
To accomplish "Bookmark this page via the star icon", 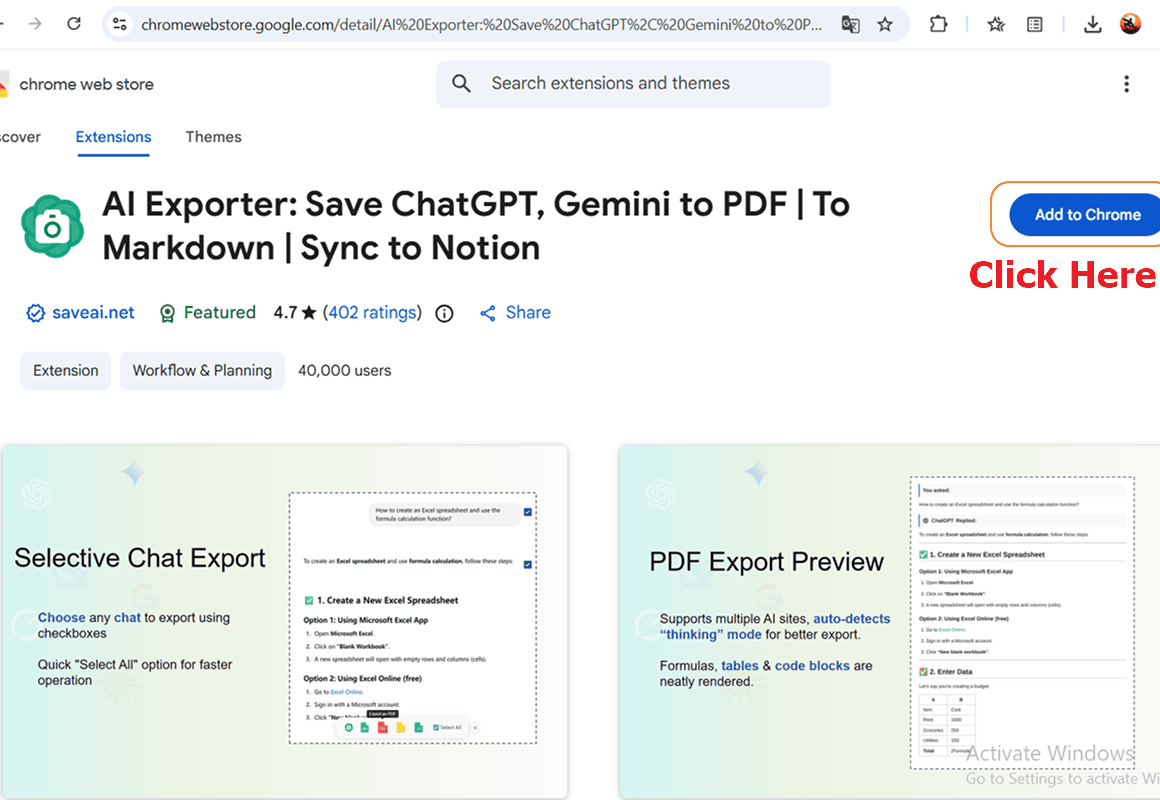I will (885, 24).
